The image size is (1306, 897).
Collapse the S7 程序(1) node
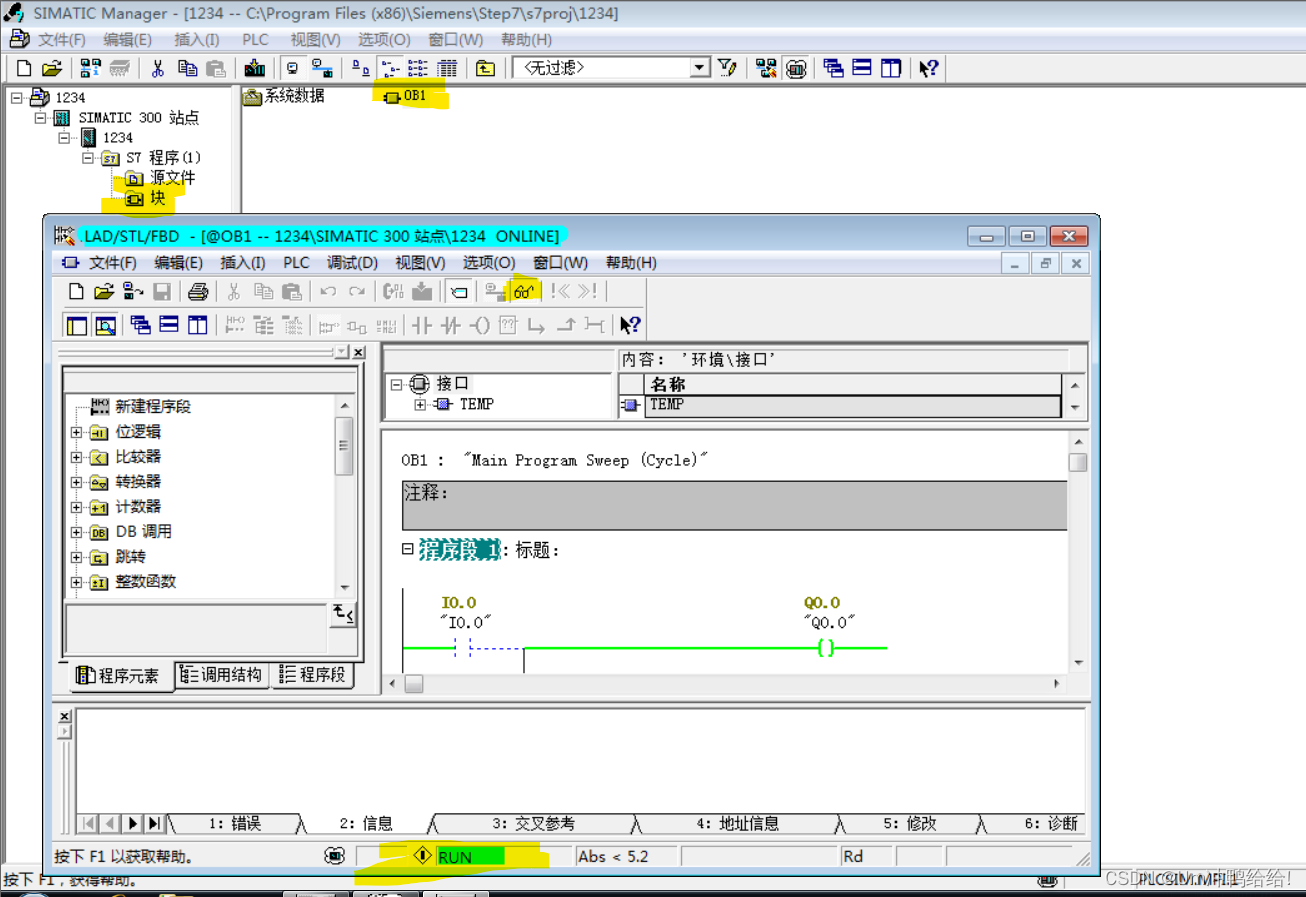tap(88, 158)
